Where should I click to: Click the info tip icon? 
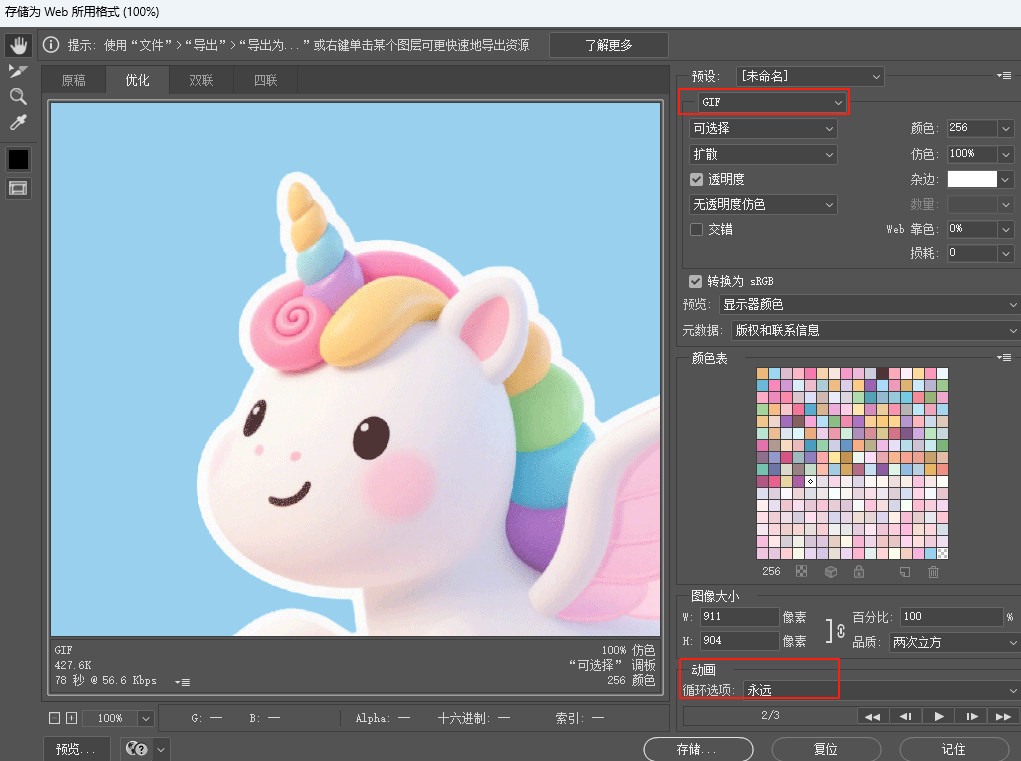51,45
